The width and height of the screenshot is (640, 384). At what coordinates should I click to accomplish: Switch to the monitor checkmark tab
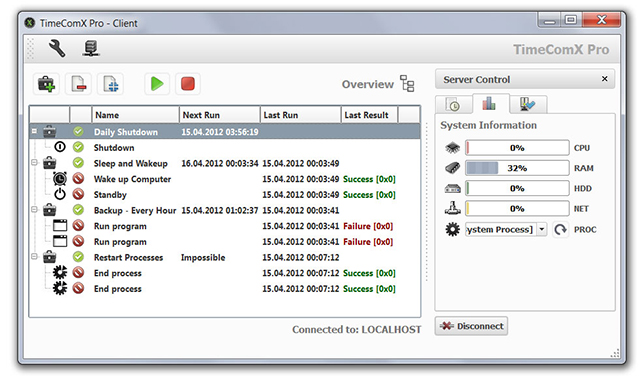[527, 105]
